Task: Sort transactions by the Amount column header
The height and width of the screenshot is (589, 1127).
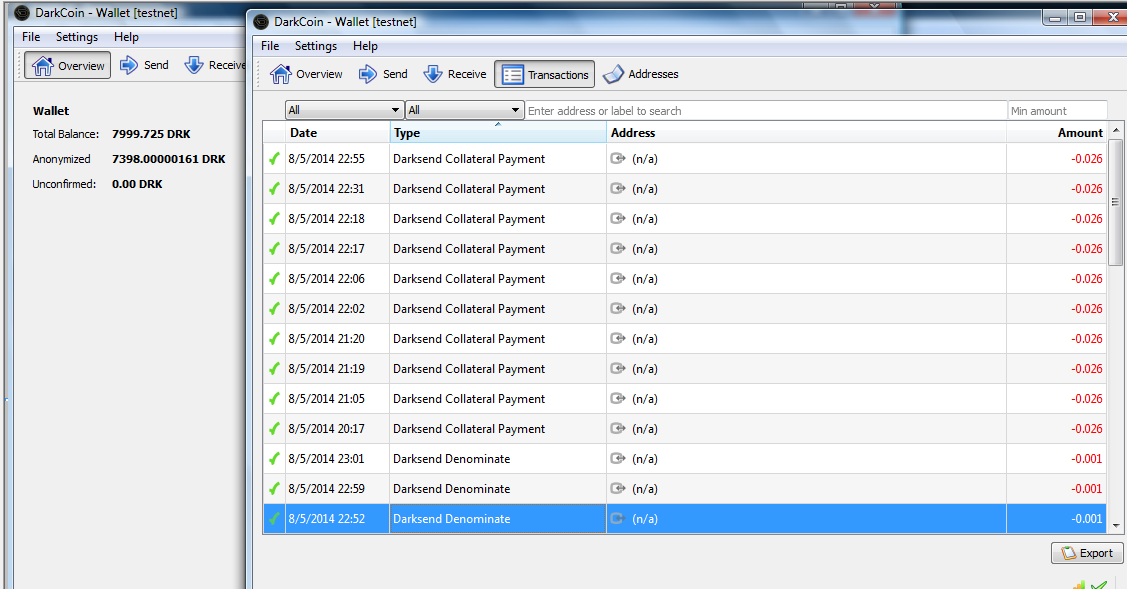Action: click(x=1057, y=133)
